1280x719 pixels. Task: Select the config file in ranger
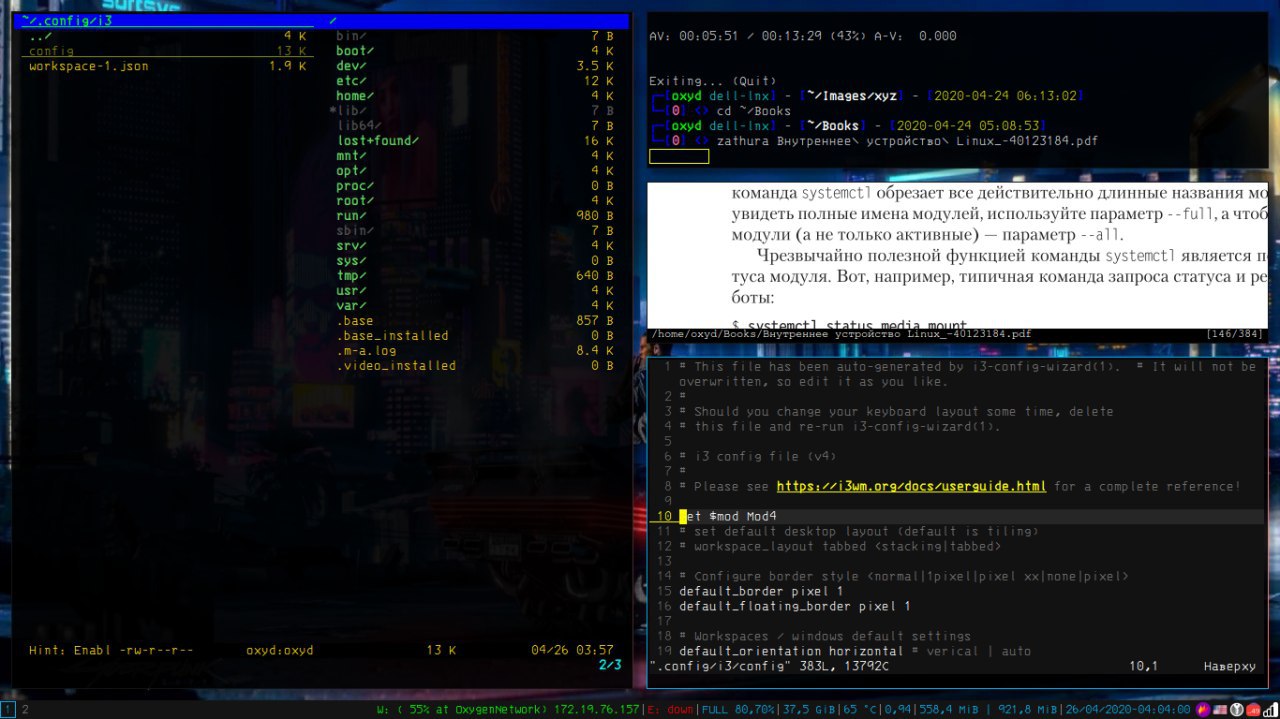tap(166, 51)
